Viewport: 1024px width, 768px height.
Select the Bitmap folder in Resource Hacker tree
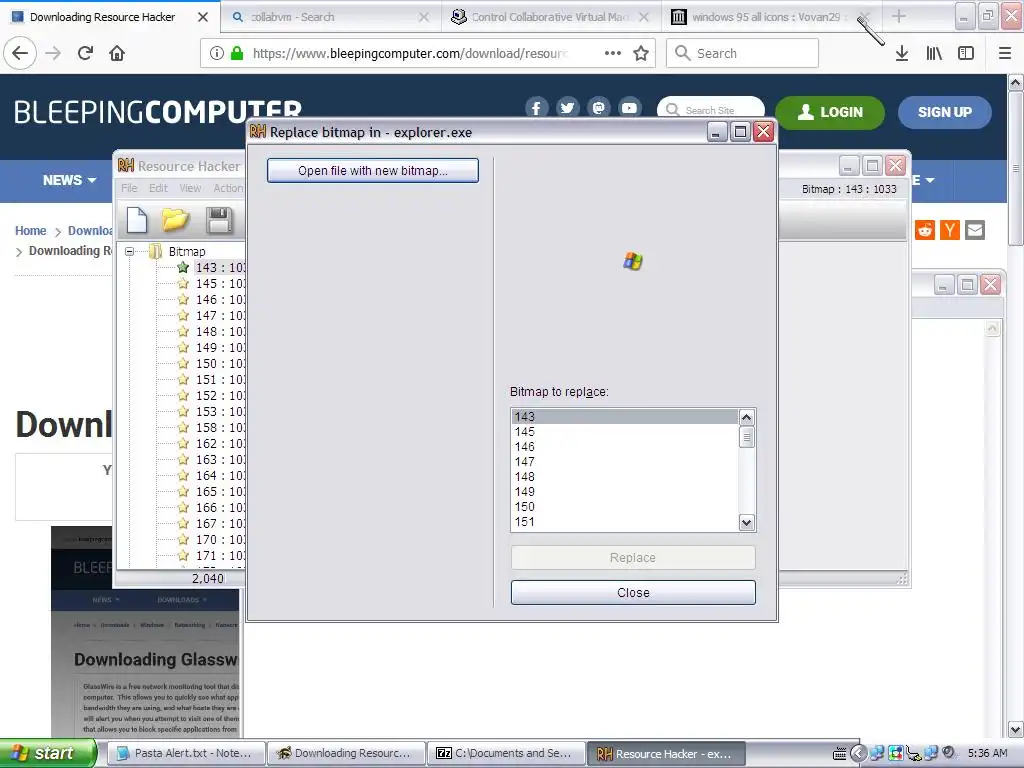186,251
